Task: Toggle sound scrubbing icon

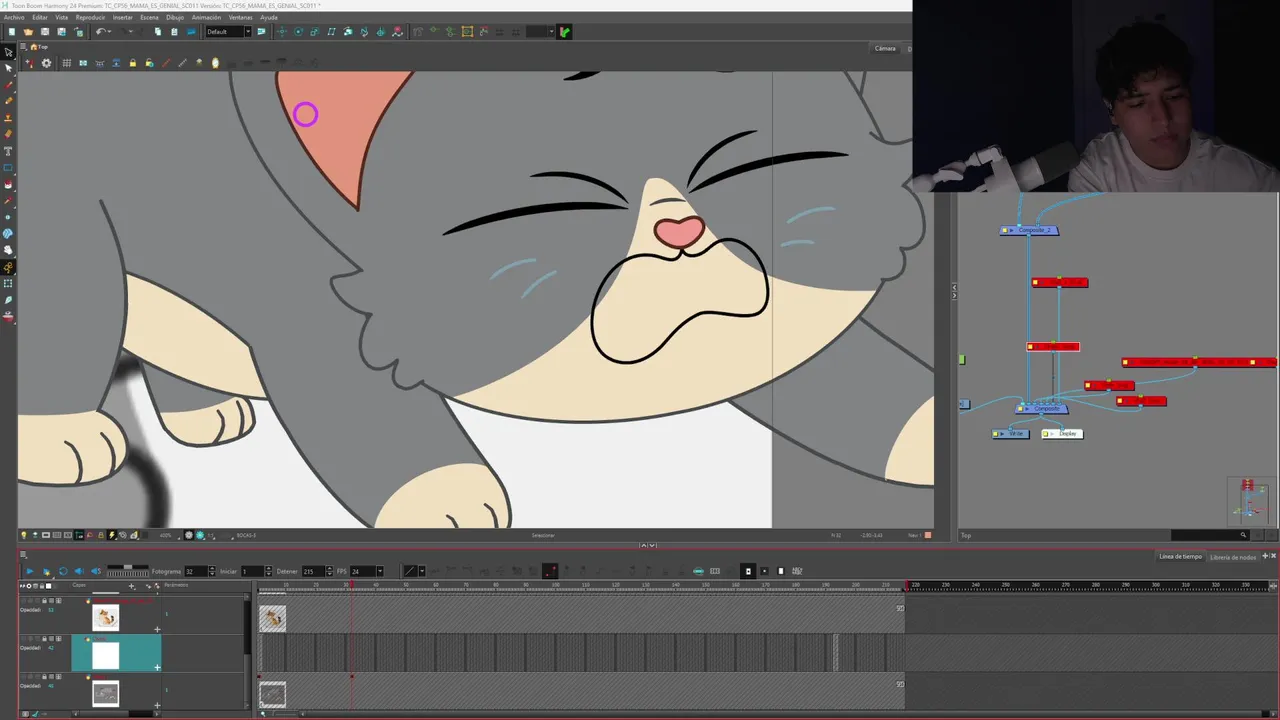Action: pos(95,571)
